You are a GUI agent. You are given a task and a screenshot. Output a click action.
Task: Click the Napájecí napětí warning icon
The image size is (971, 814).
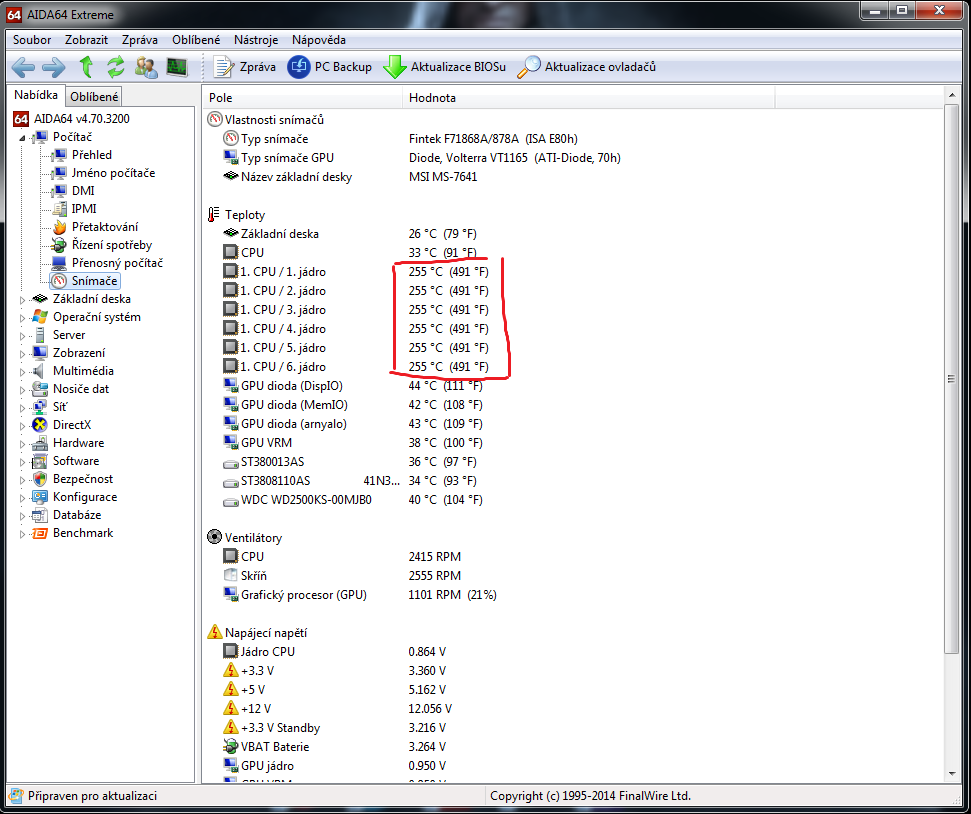[214, 632]
